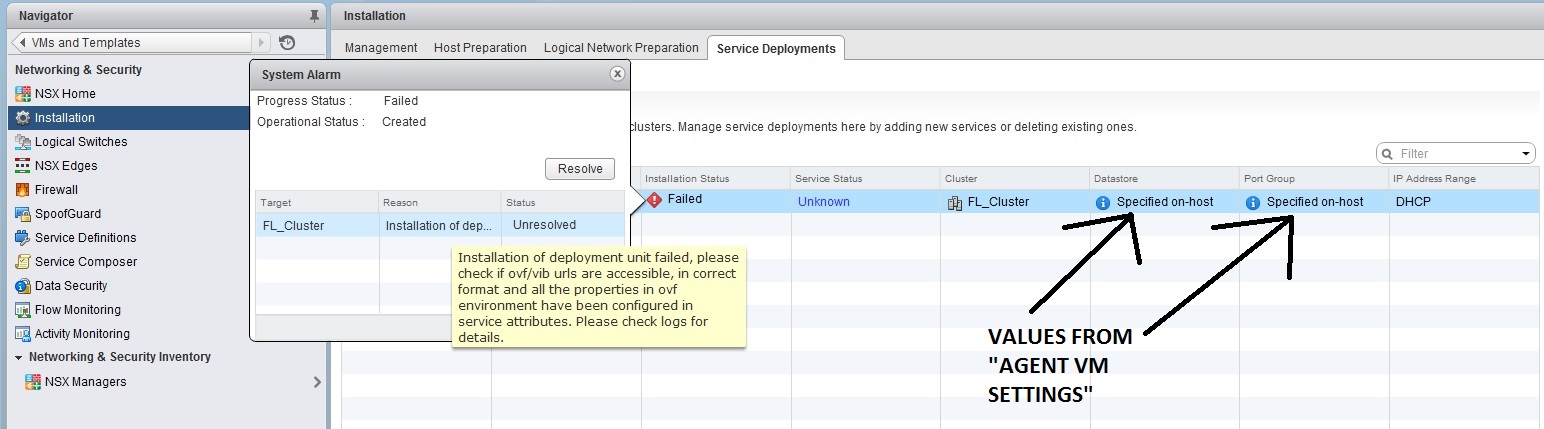Pin the Navigator panel
This screenshot has width=1544, height=429.
click(x=316, y=16)
